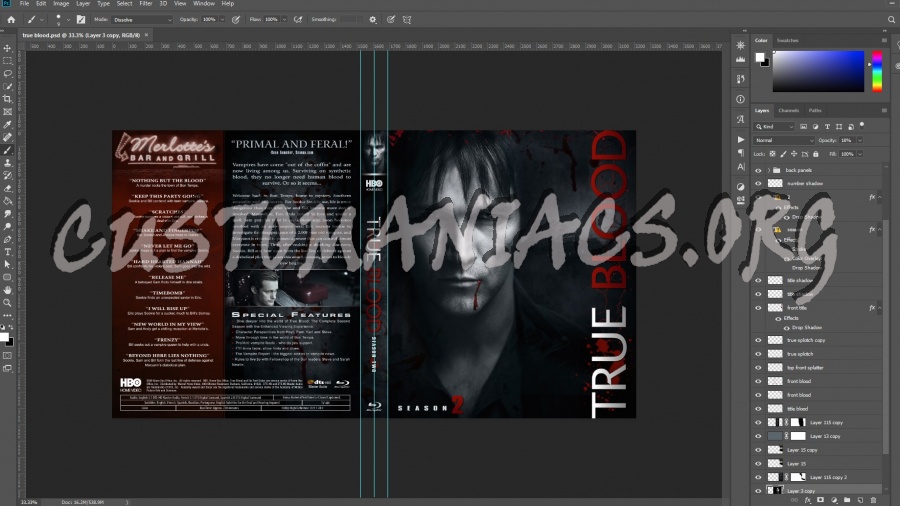Select the true blood.psd document tab
Viewport: 900px width, 506px height.
coord(81,35)
